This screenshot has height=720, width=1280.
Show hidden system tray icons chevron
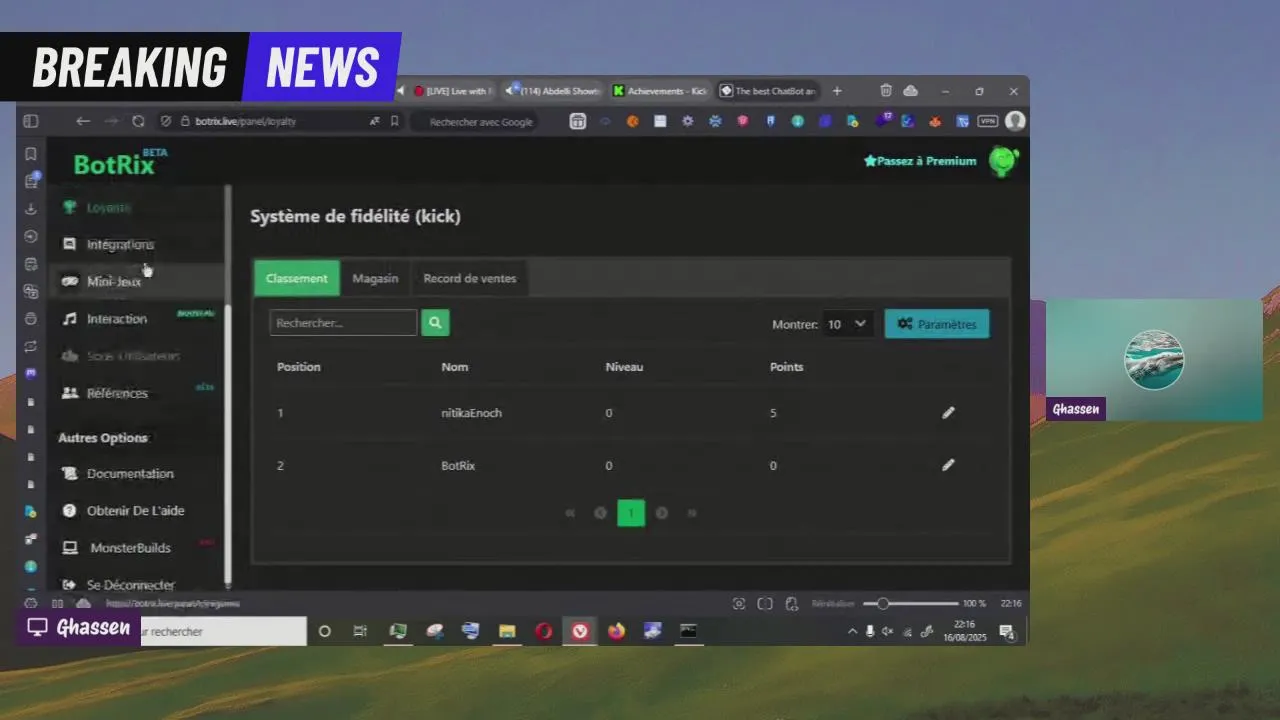pyautogui.click(x=852, y=631)
